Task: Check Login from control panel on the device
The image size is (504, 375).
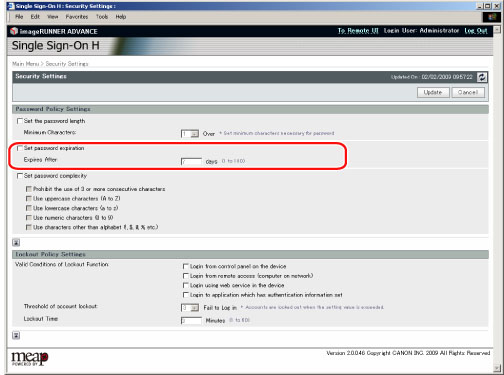Action: [x=186, y=266]
